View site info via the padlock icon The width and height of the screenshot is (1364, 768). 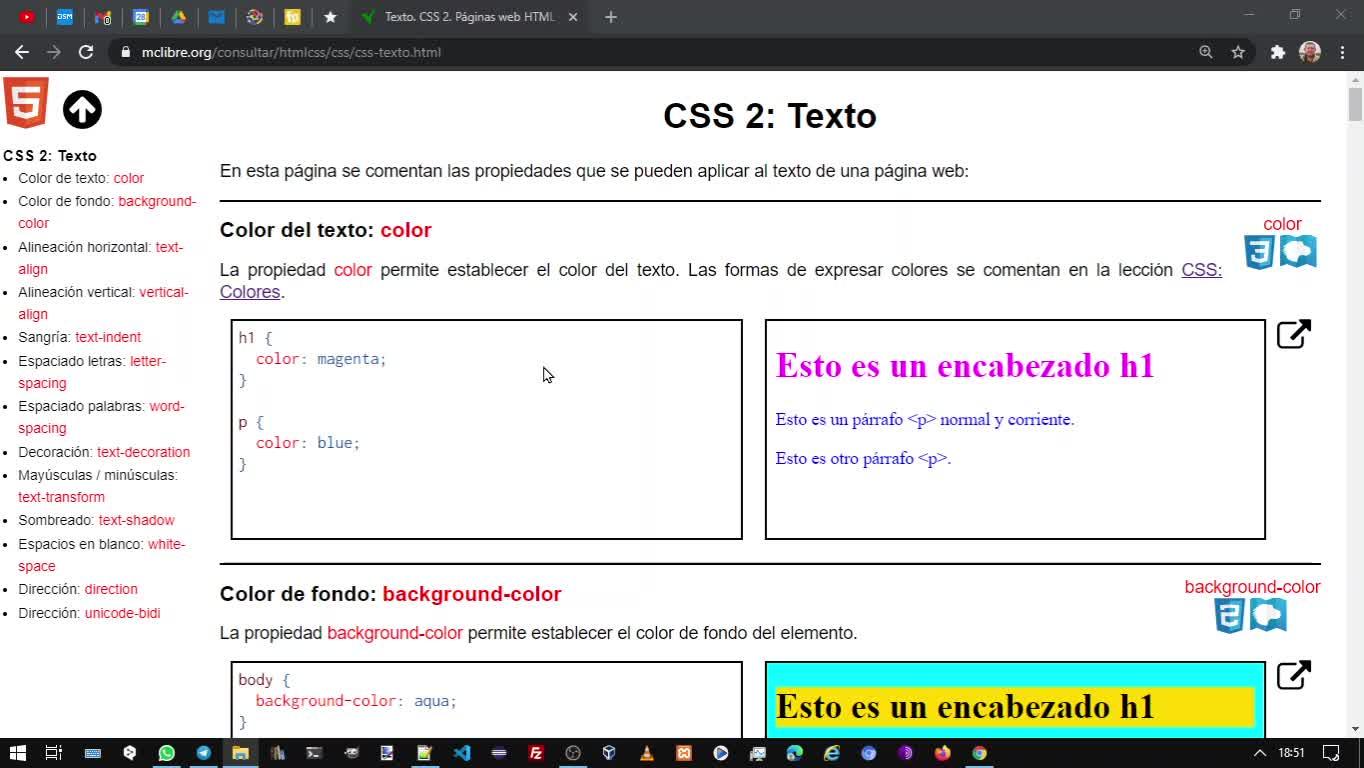tap(125, 52)
